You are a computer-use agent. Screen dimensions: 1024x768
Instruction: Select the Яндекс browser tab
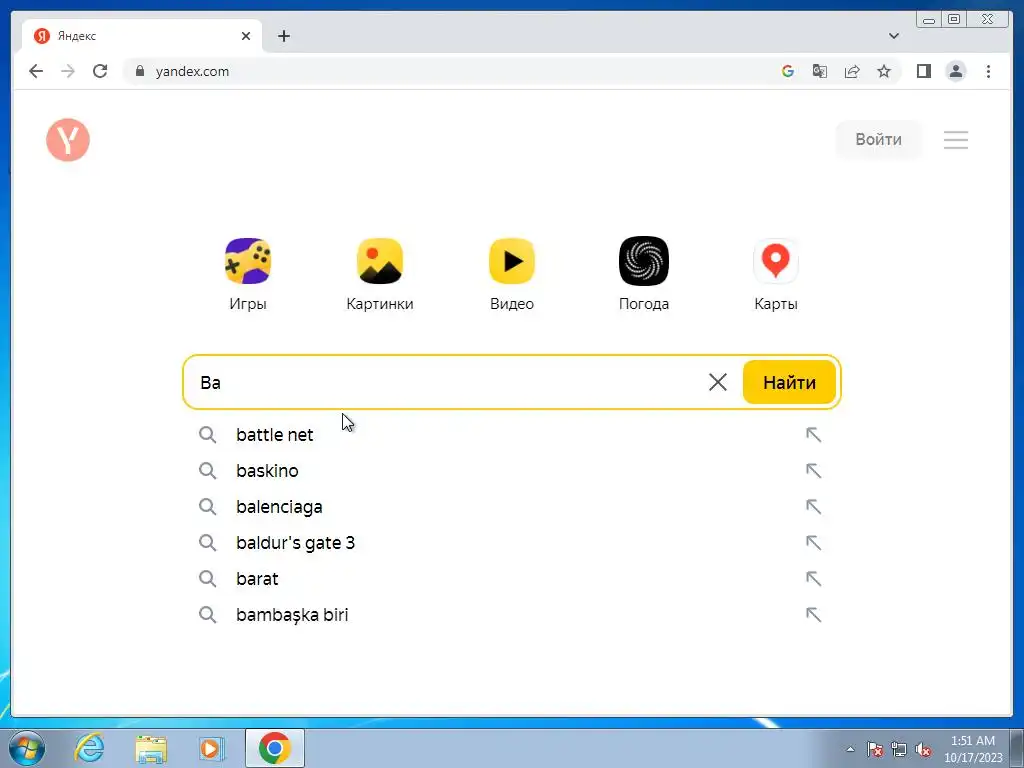[140, 36]
